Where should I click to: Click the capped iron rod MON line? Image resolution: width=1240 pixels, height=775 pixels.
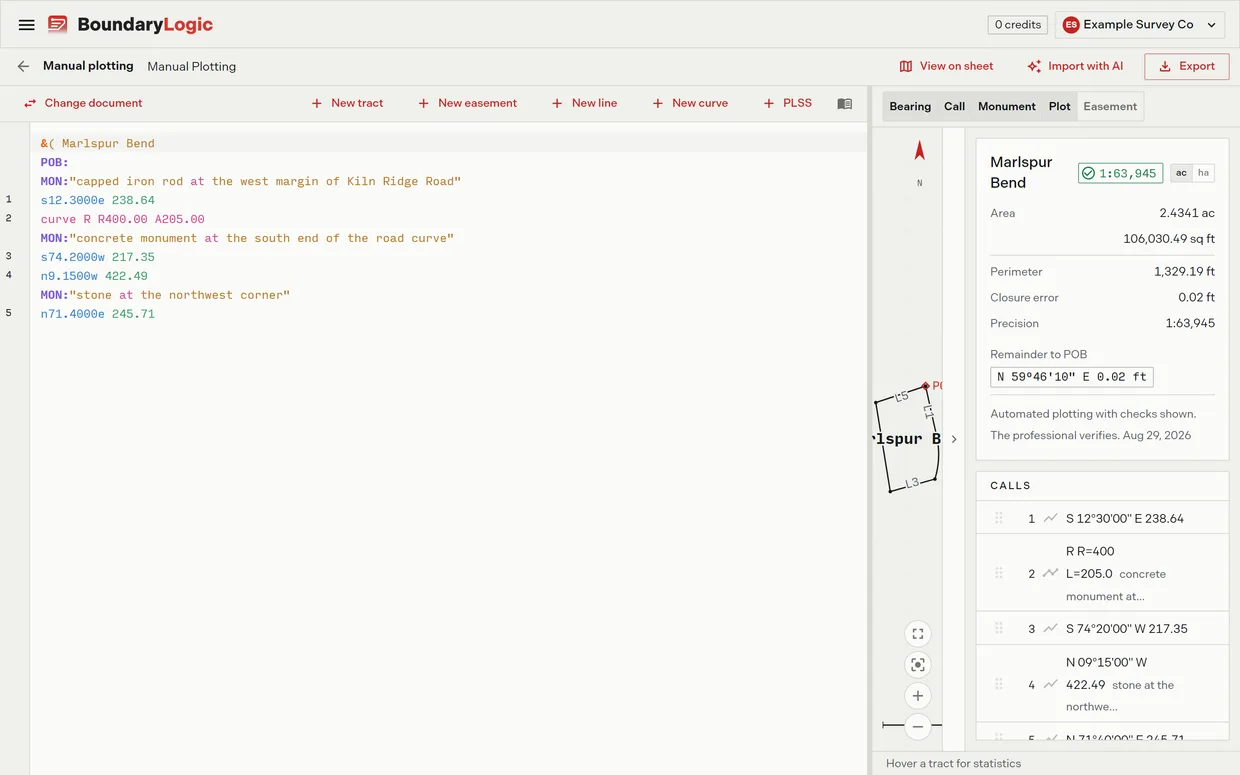251,181
